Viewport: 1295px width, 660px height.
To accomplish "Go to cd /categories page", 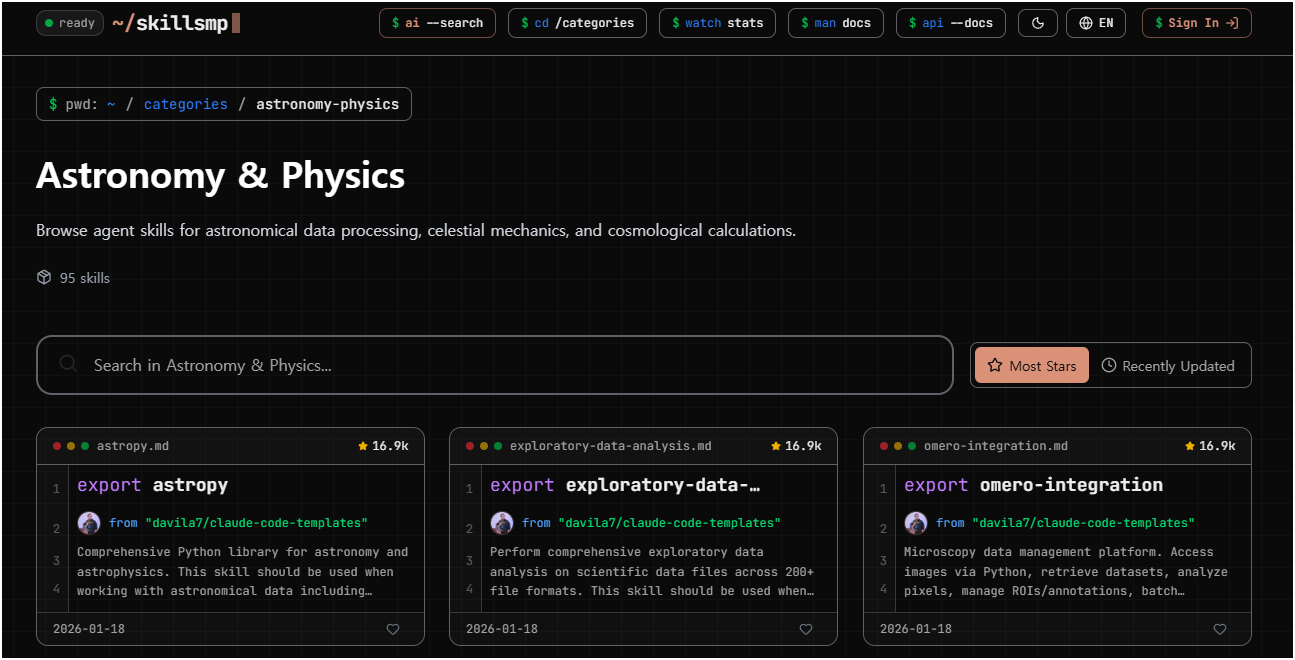I will [x=577, y=23].
